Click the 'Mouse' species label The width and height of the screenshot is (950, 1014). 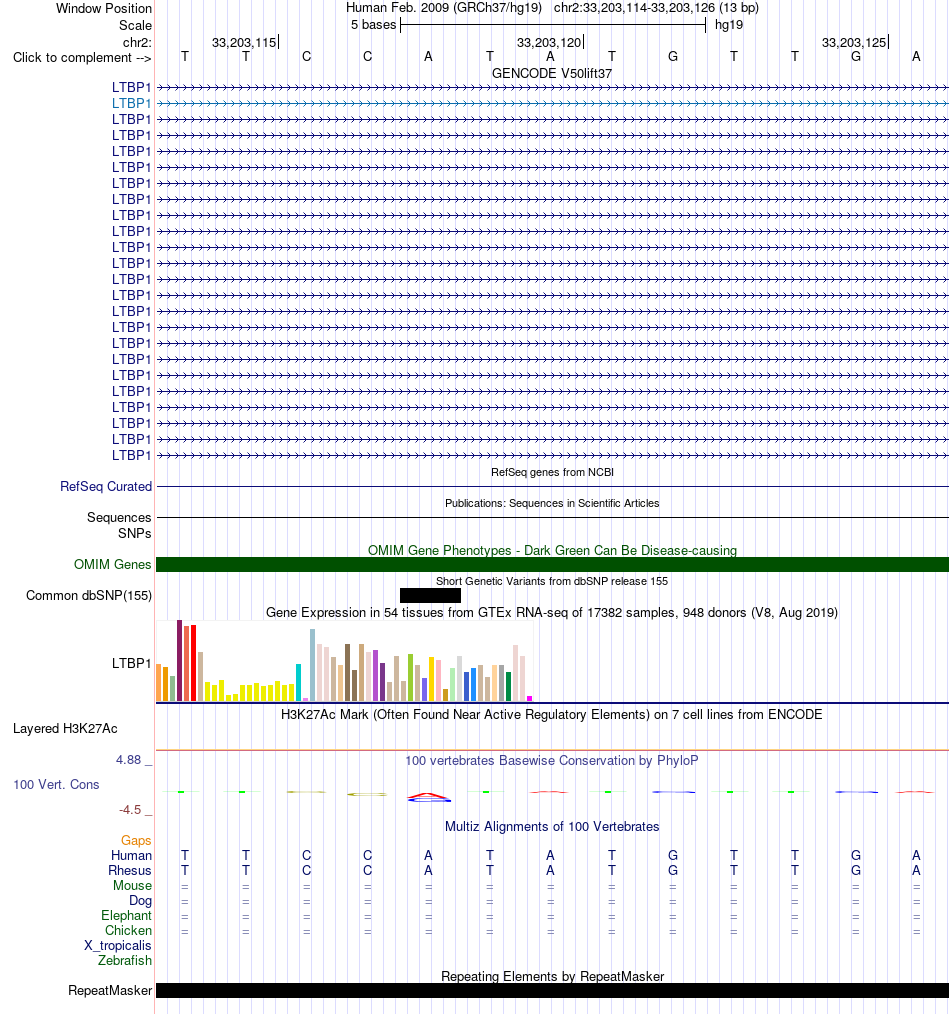pyautogui.click(x=133, y=885)
